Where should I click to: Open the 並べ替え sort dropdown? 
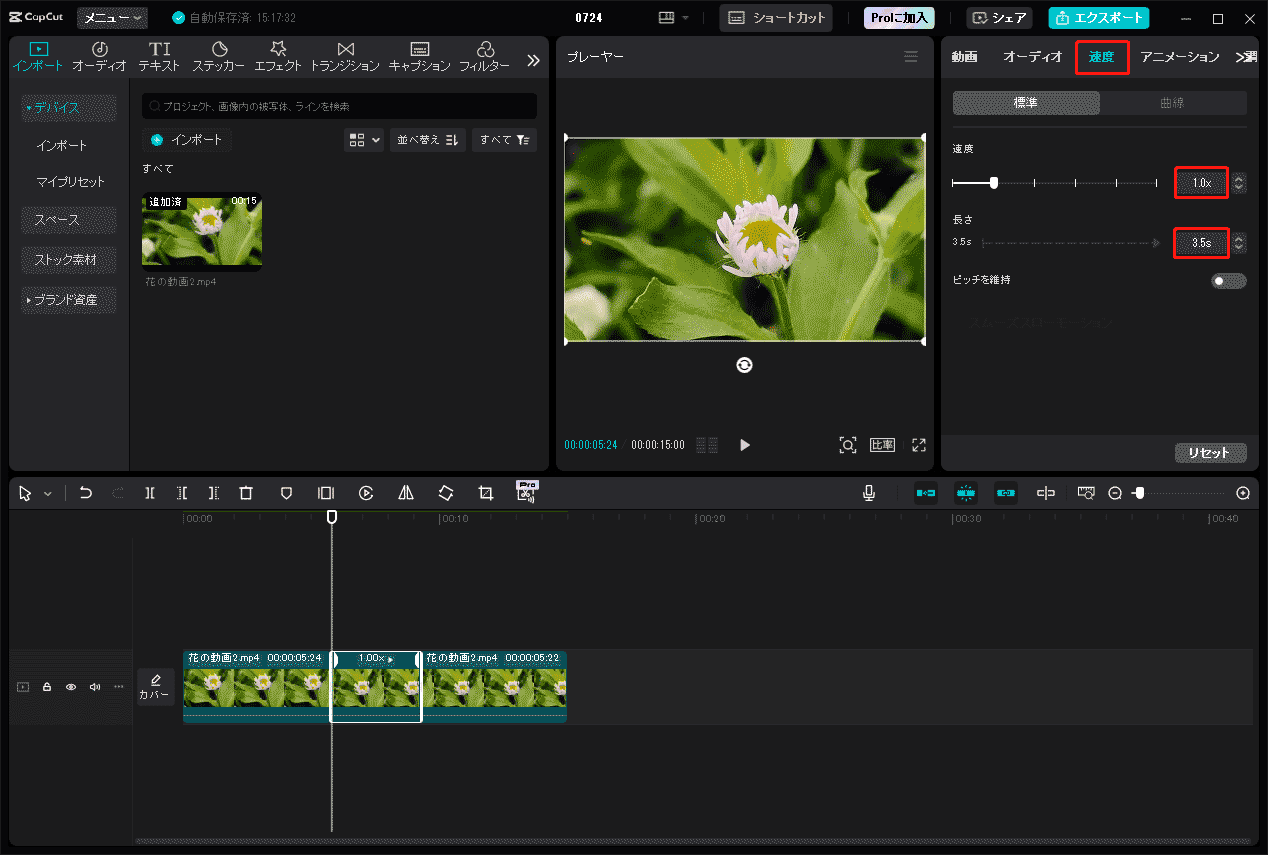pyautogui.click(x=427, y=140)
